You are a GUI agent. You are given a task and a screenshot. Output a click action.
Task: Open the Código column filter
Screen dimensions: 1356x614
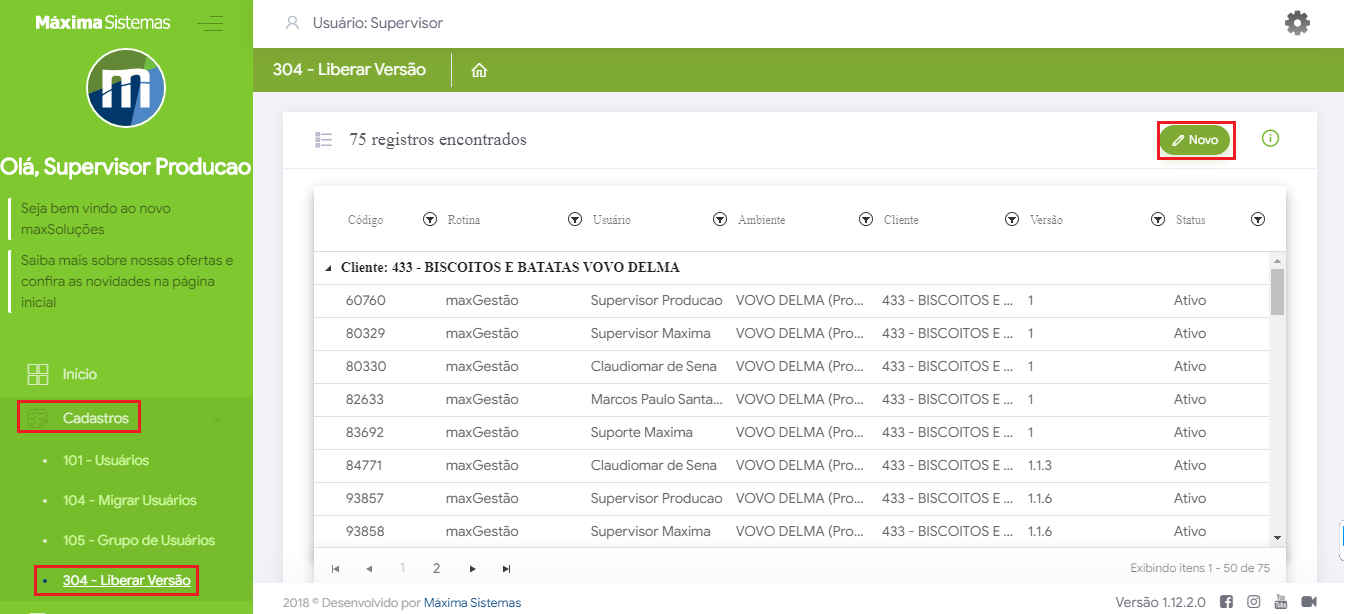(430, 220)
